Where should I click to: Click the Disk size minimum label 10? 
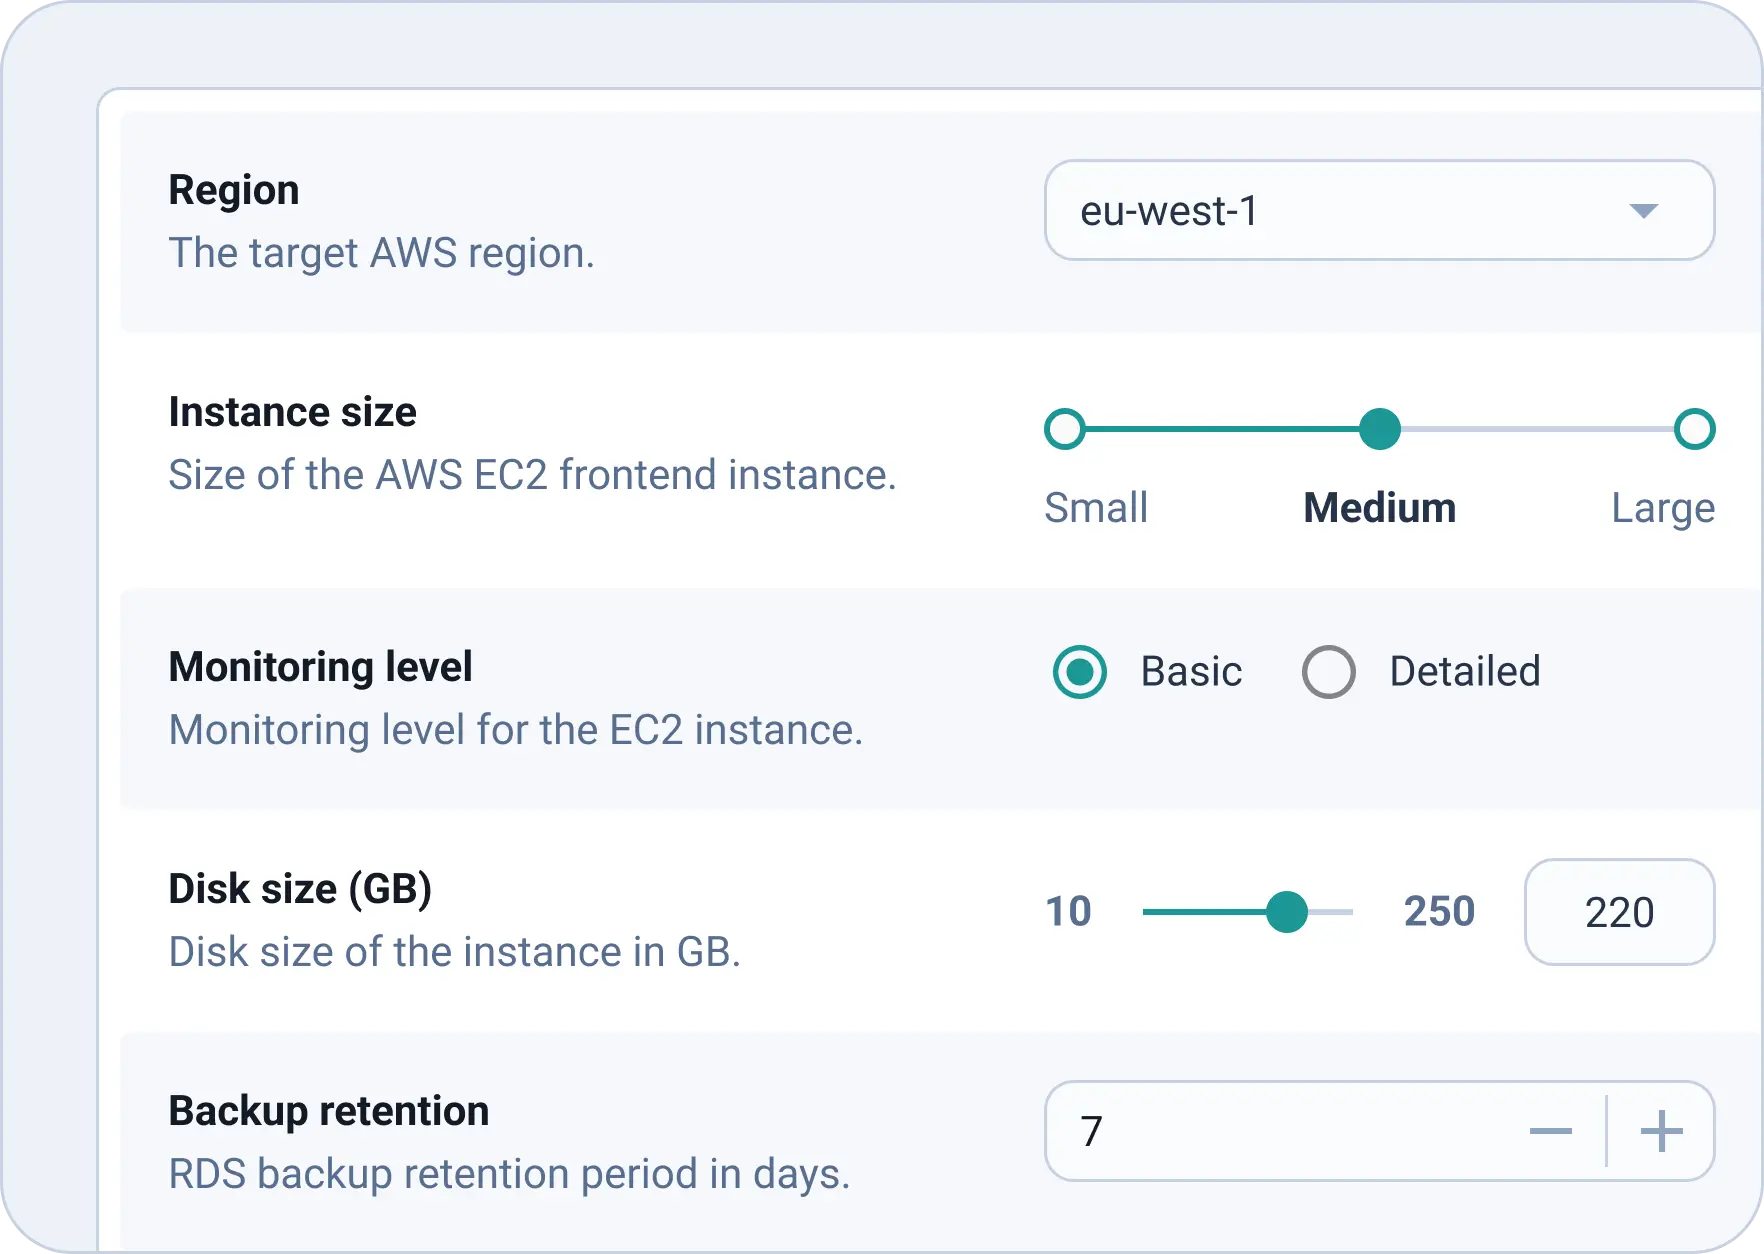[1068, 912]
